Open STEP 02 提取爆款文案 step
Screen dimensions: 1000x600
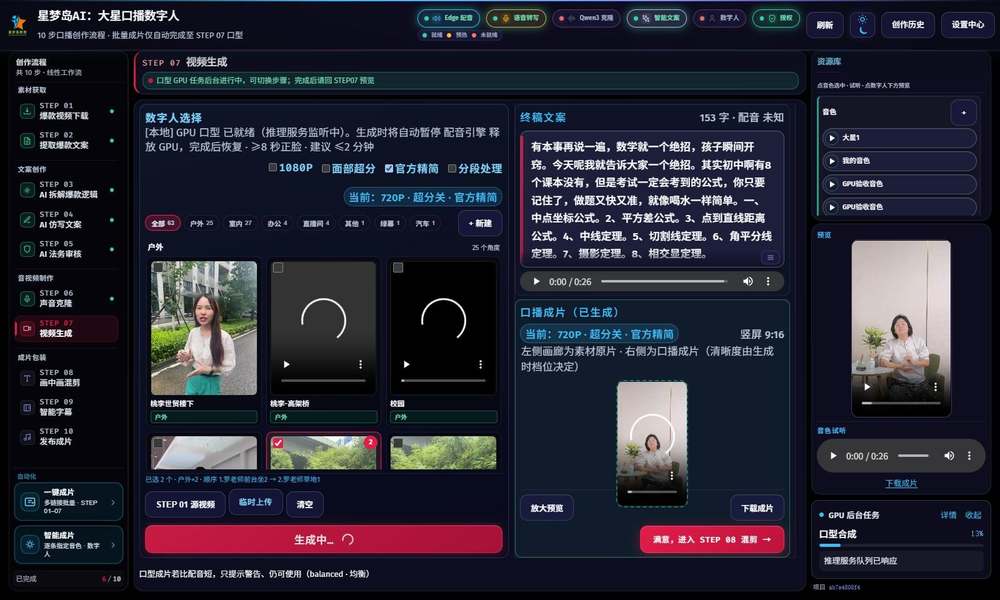[67, 140]
